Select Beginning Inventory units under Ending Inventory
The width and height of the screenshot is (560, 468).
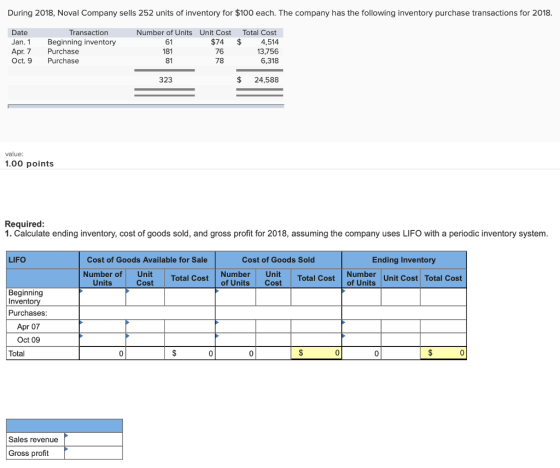coord(361,297)
